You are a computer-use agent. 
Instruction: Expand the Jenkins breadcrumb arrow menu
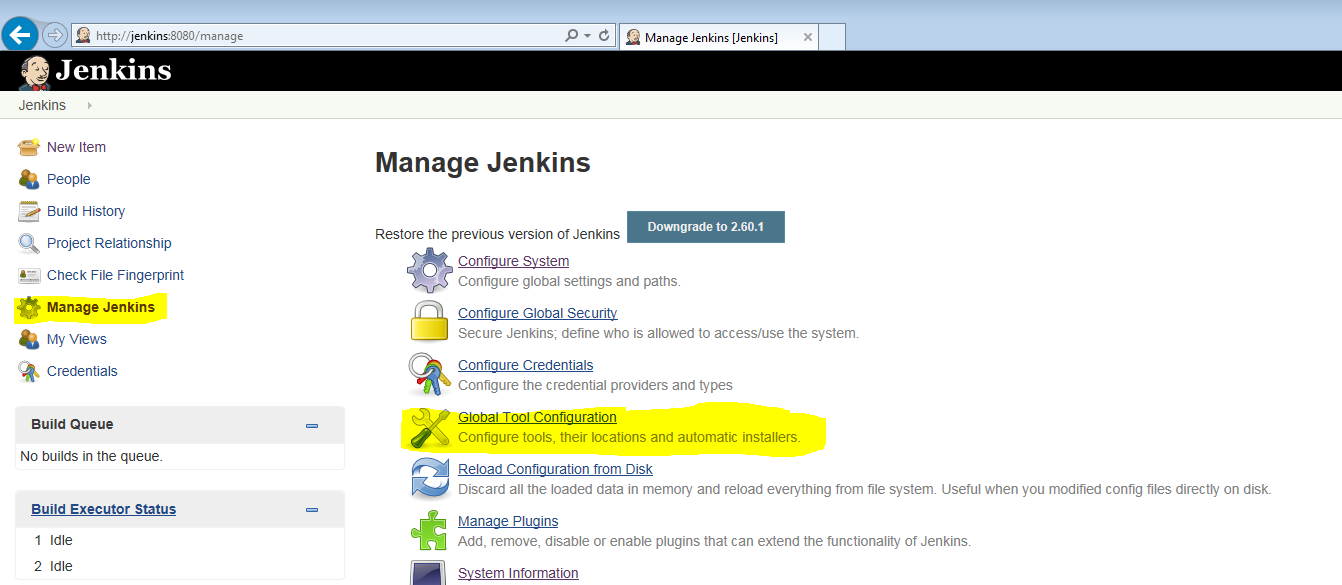pyautogui.click(x=89, y=105)
